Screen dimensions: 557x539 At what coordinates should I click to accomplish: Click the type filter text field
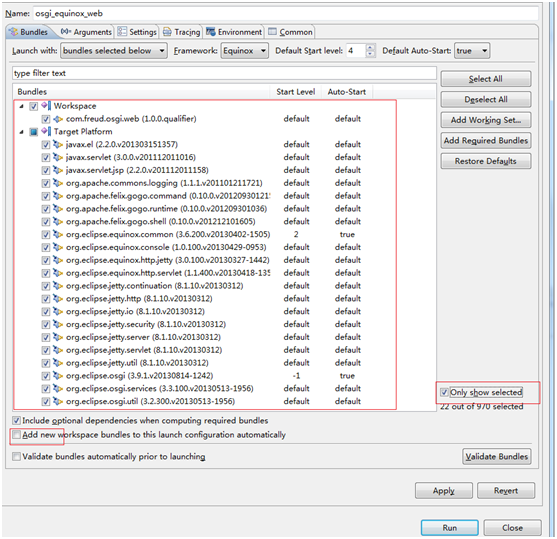(x=224, y=73)
